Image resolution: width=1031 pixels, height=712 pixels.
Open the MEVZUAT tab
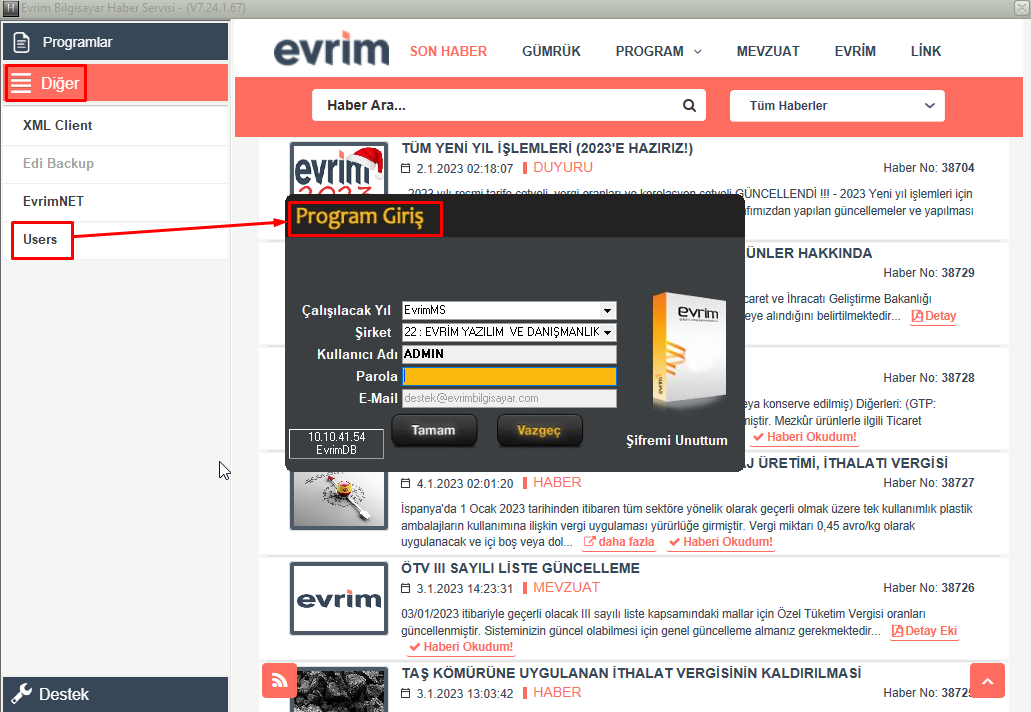coord(768,51)
